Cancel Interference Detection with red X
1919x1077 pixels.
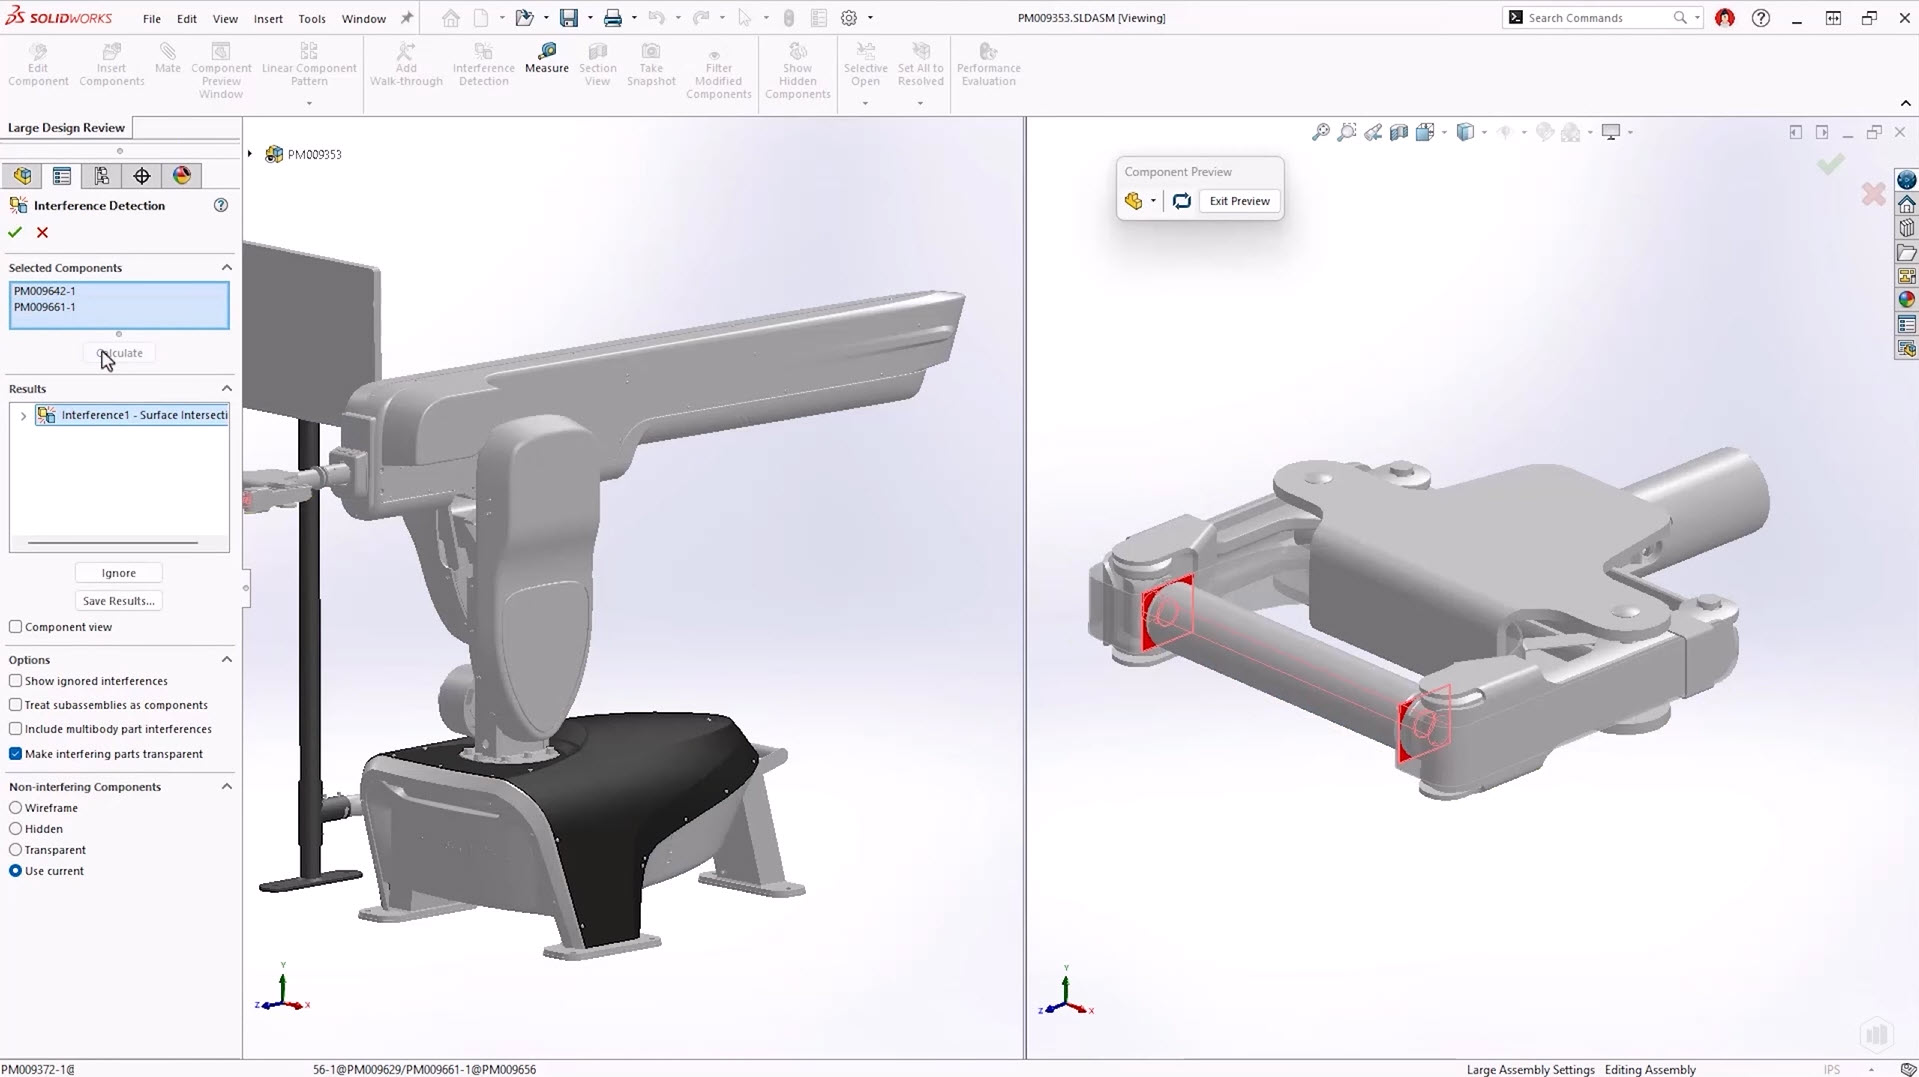[42, 232]
